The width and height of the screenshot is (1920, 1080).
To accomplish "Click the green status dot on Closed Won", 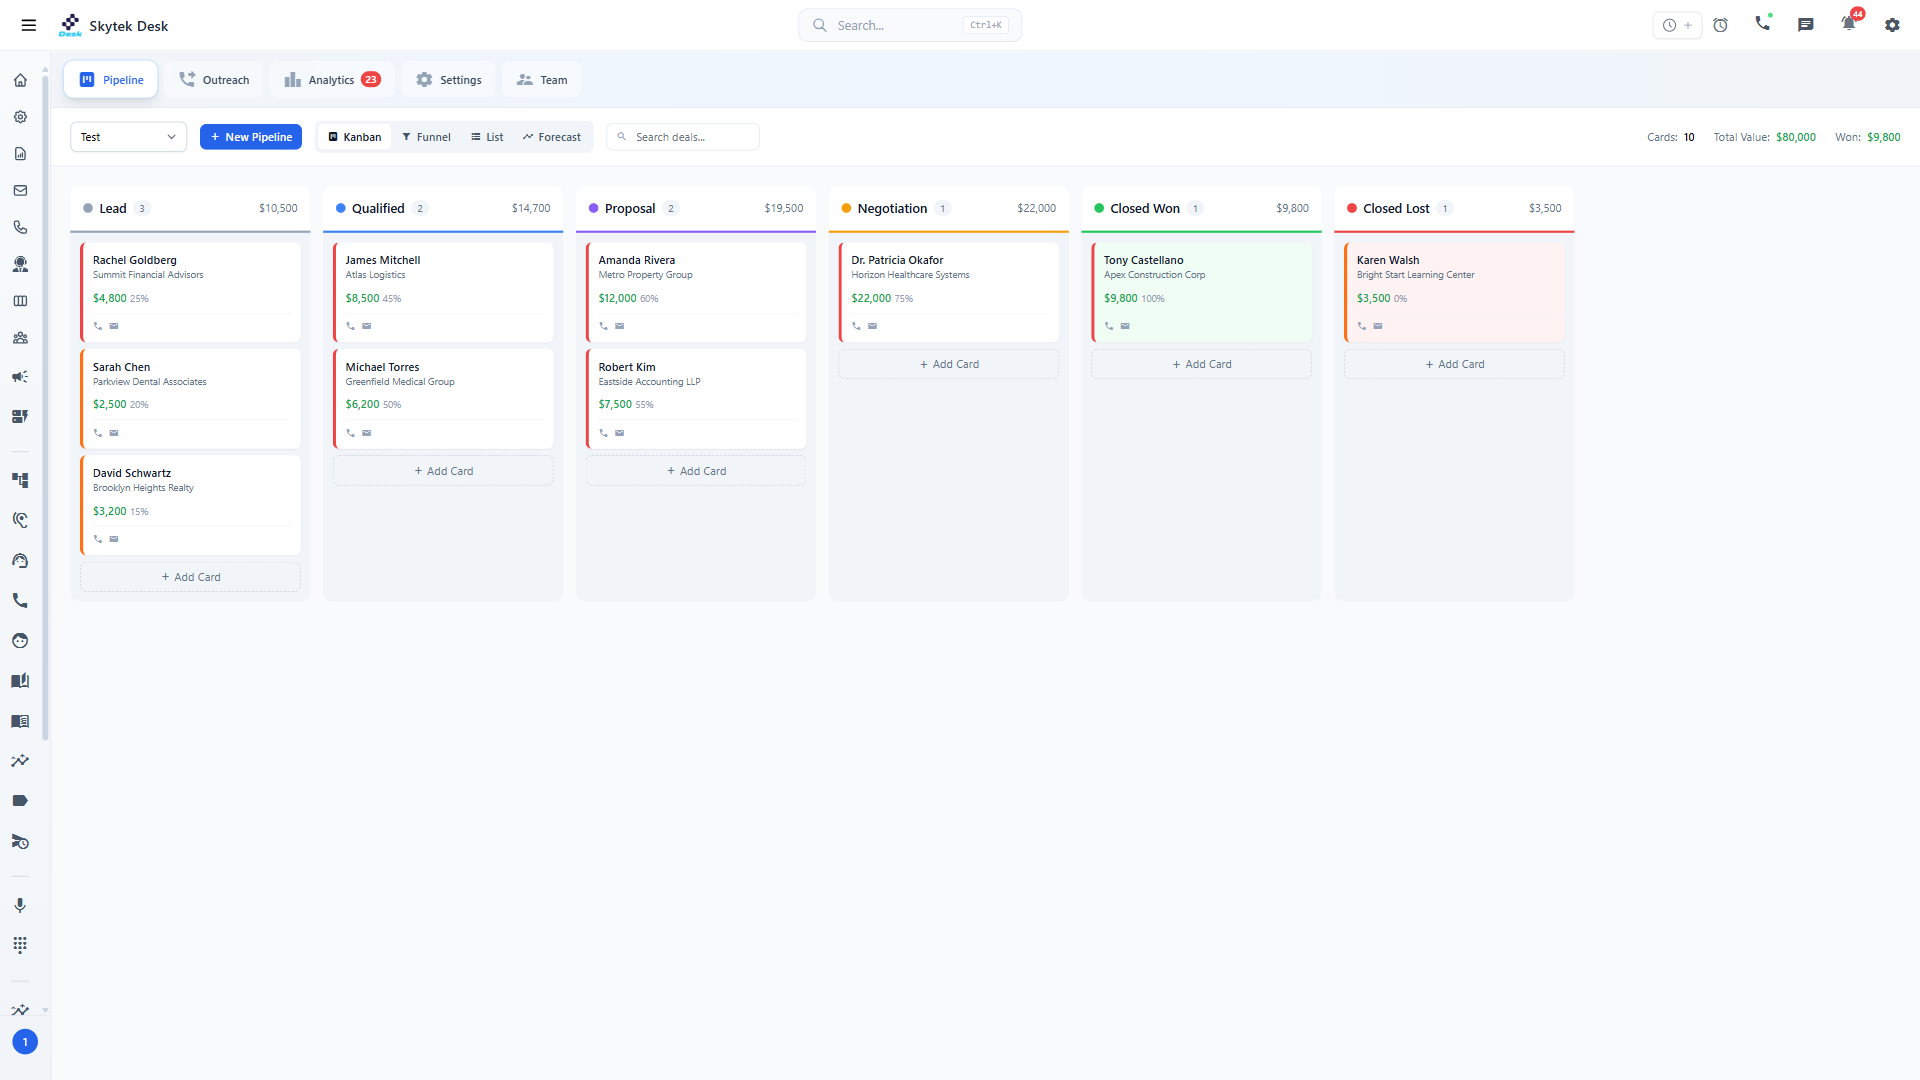I will [x=1101, y=208].
